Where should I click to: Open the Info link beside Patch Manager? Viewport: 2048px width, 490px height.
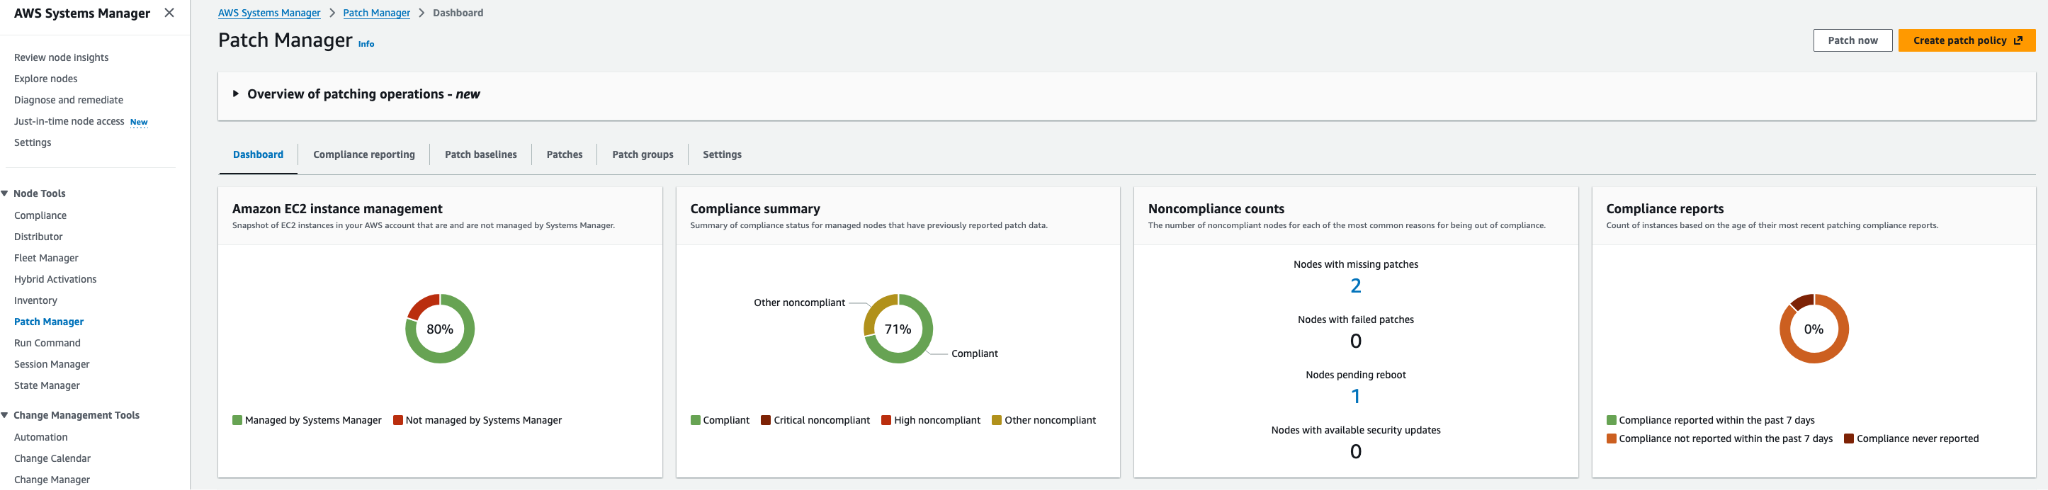[366, 44]
